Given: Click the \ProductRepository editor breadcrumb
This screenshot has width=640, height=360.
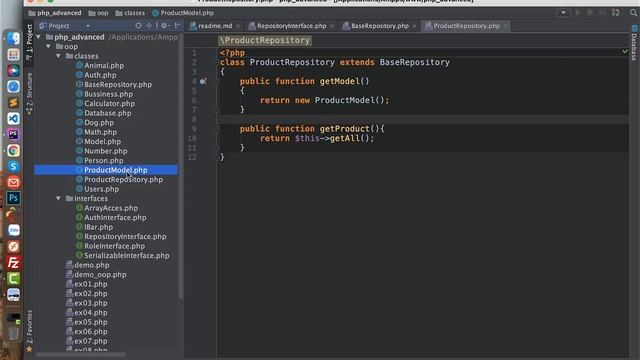Looking at the screenshot, I should 265,40.
